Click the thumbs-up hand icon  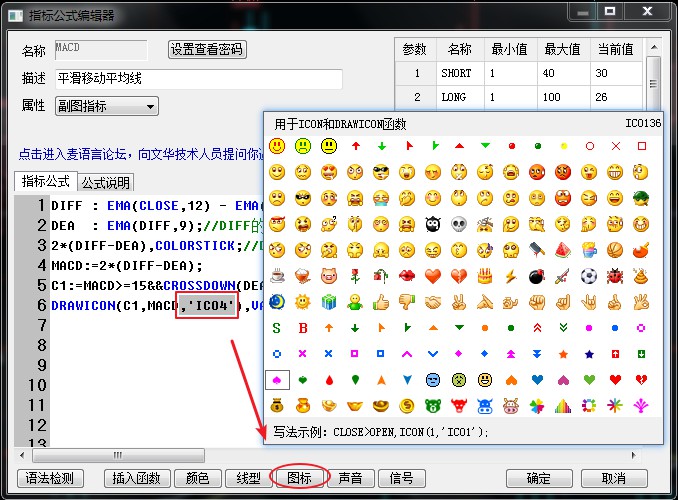coord(381,301)
